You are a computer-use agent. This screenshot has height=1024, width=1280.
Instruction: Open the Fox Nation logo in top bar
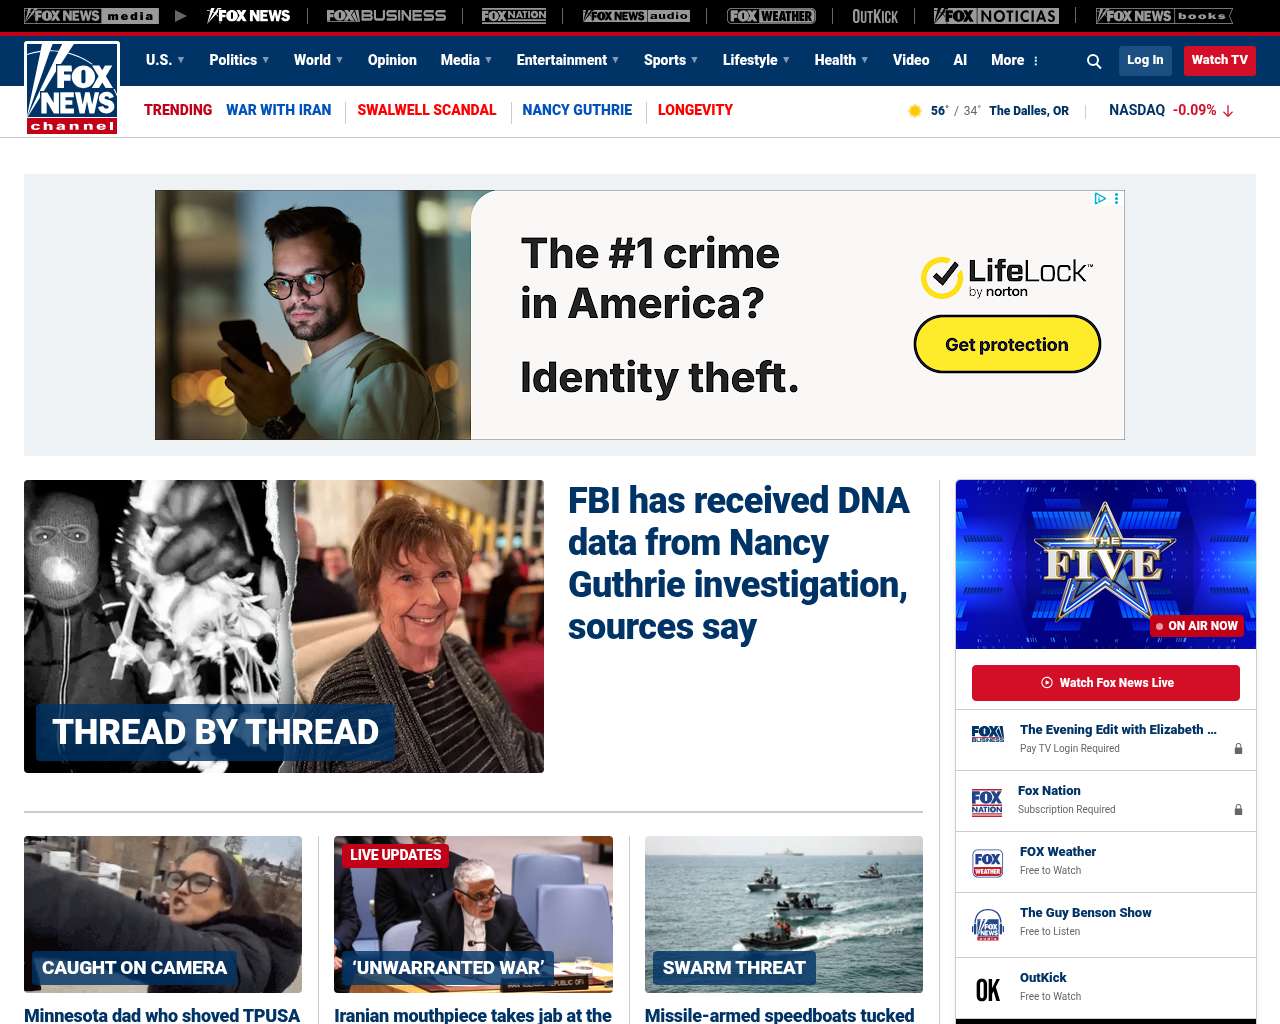514,16
